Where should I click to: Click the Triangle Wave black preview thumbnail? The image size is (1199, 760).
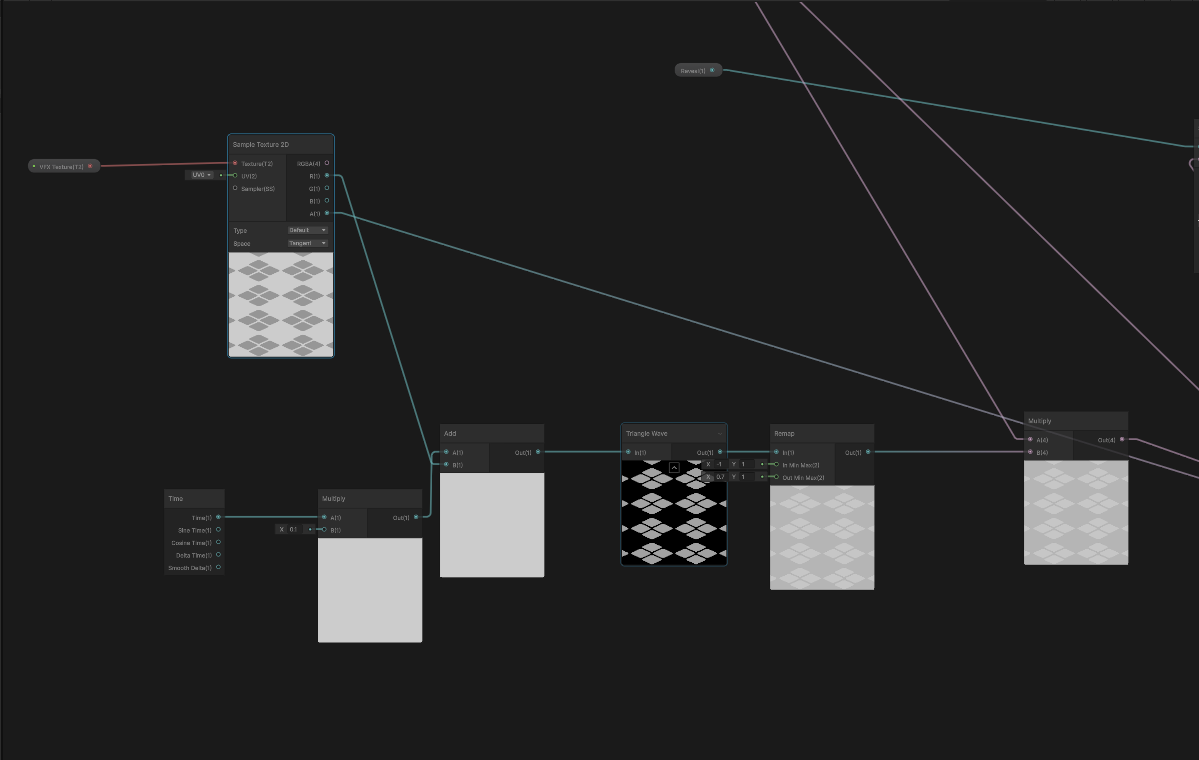click(674, 512)
